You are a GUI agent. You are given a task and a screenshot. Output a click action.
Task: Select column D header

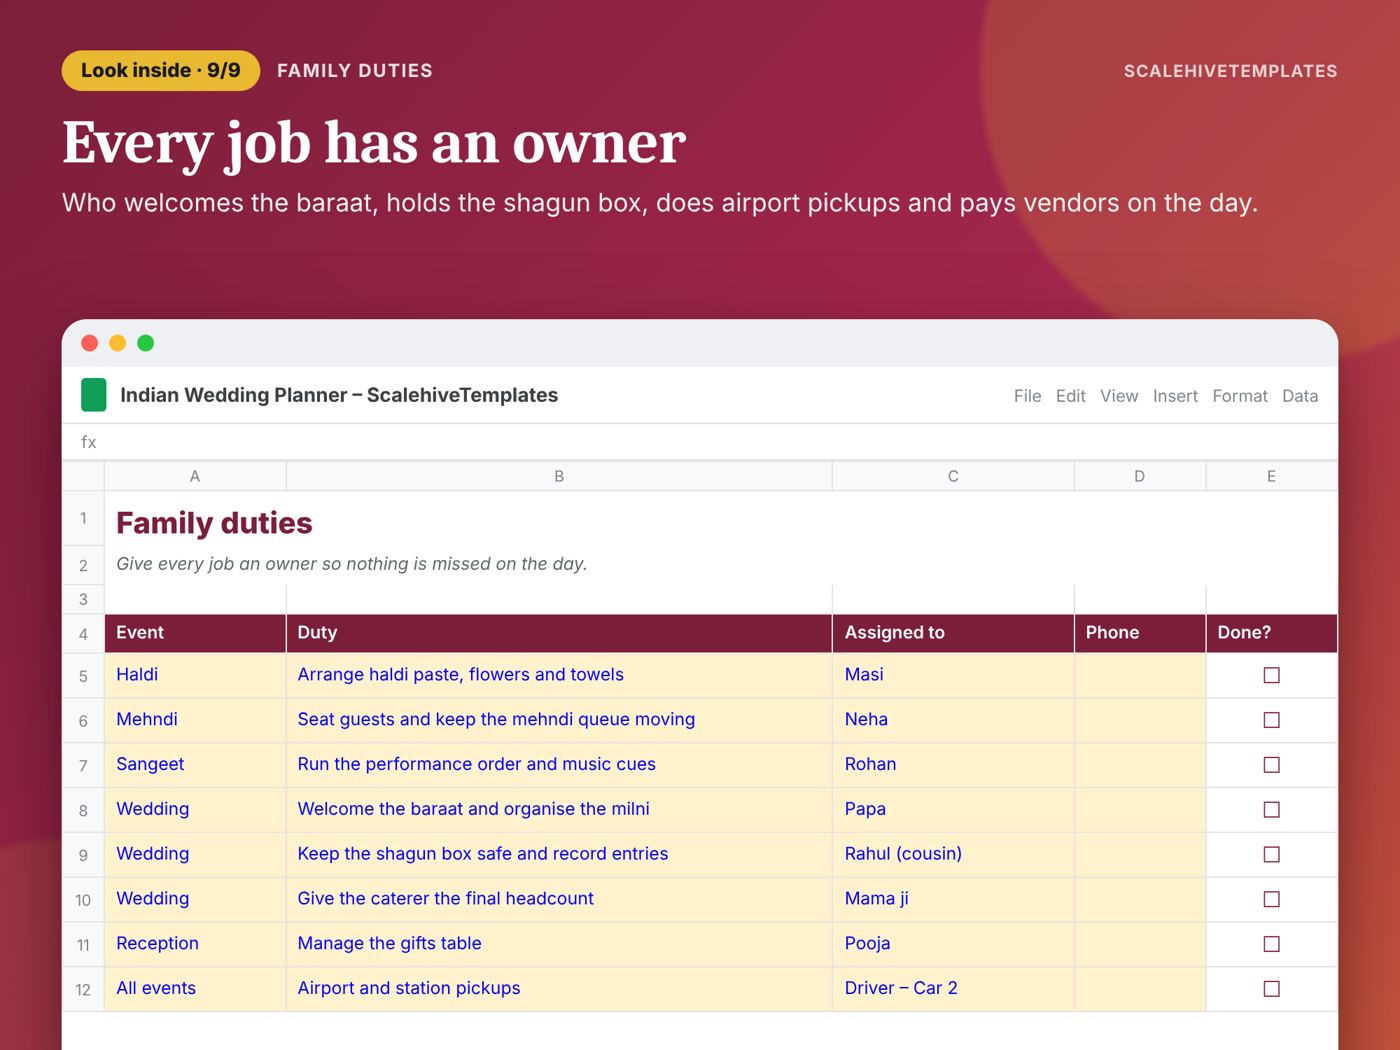(1140, 476)
